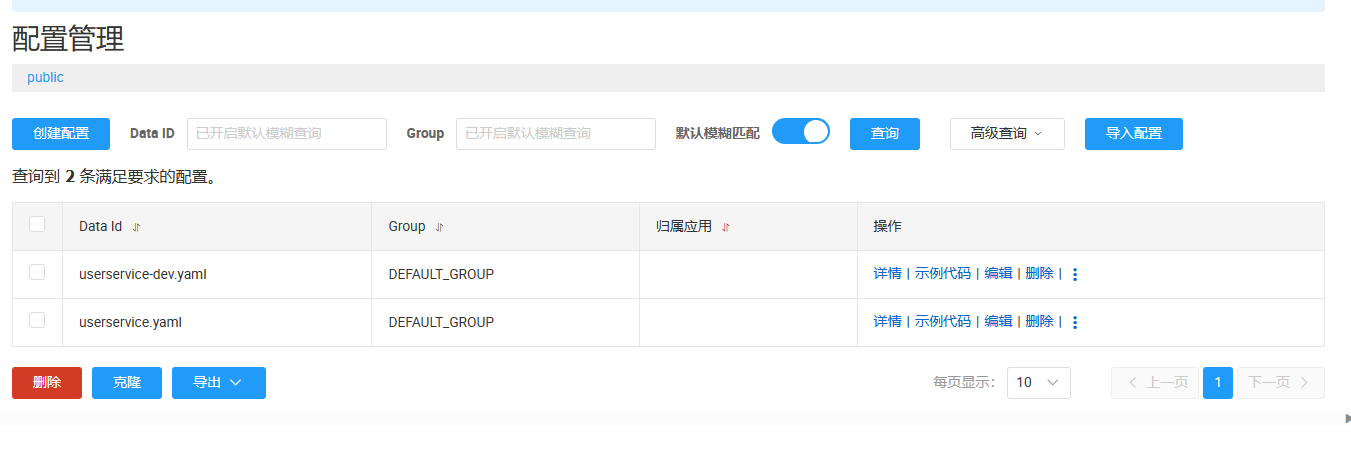The height and width of the screenshot is (458, 1351).
Task: Expand the 高级查询 advanced query dropdown
Action: [x=1006, y=134]
